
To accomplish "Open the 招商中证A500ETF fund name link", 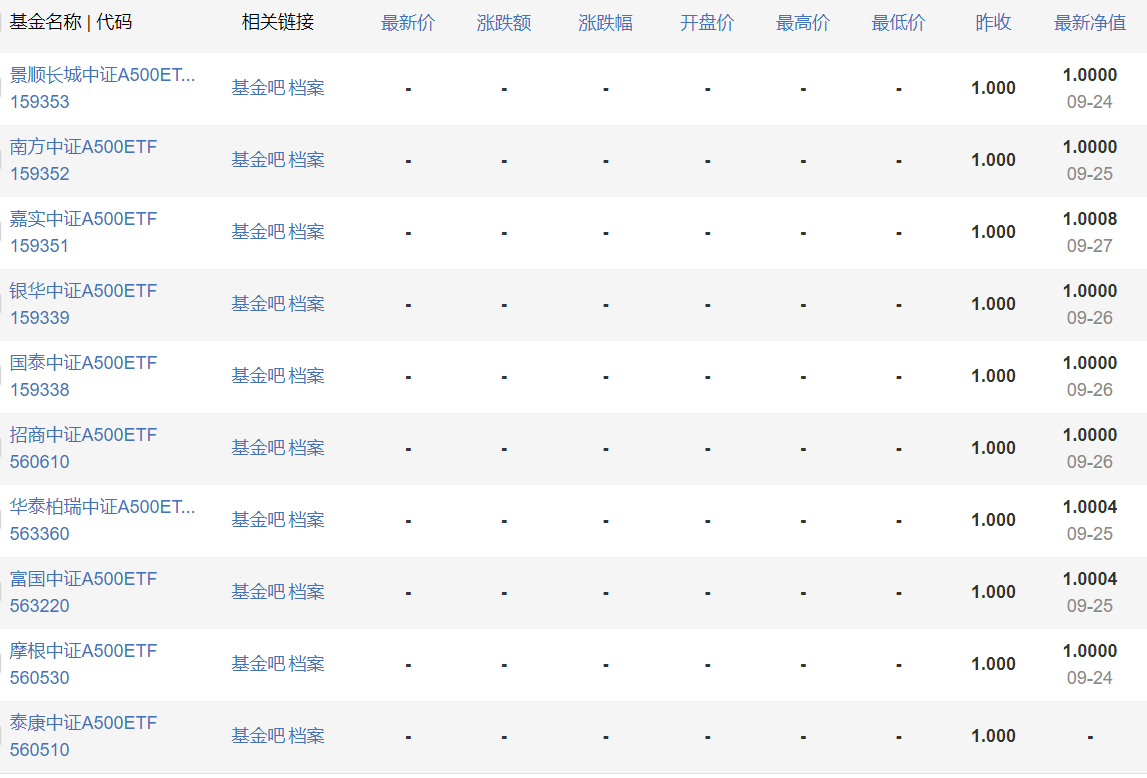I will point(83,435).
